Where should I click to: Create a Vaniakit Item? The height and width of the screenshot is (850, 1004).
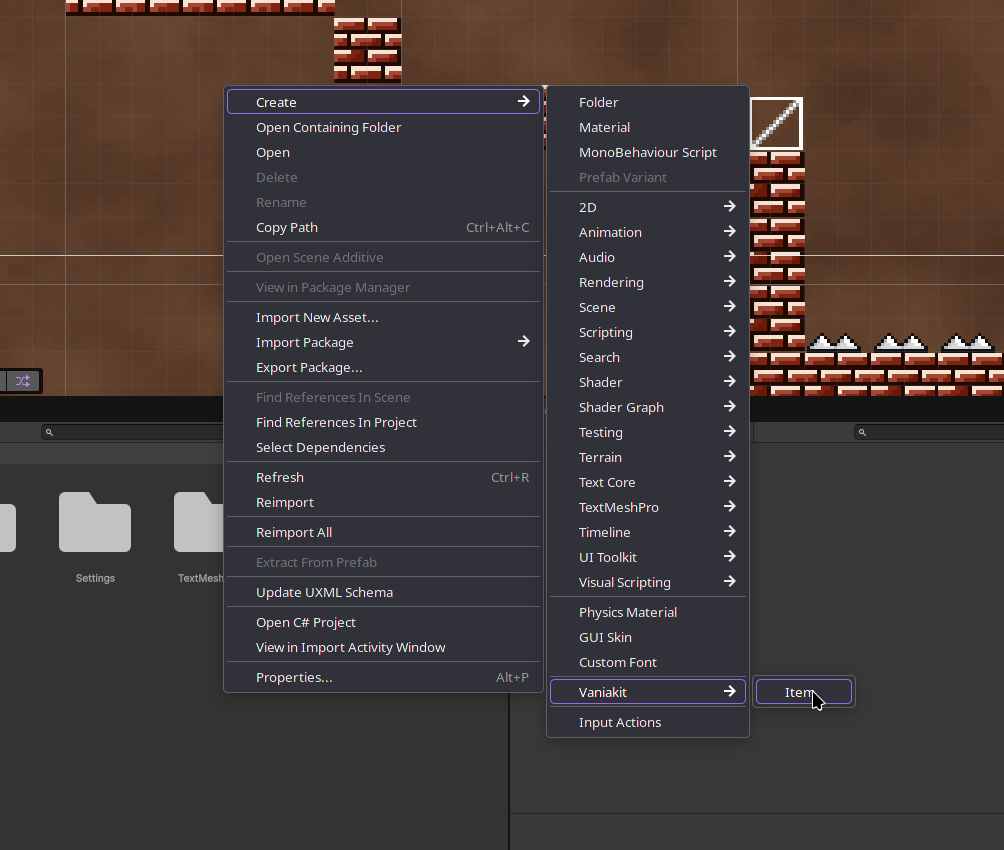pyautogui.click(x=804, y=692)
